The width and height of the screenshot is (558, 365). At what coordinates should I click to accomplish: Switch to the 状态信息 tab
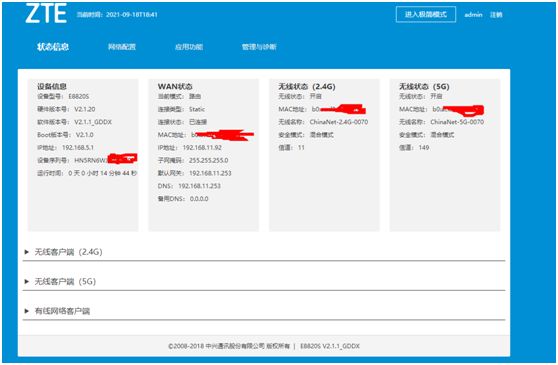[53, 47]
